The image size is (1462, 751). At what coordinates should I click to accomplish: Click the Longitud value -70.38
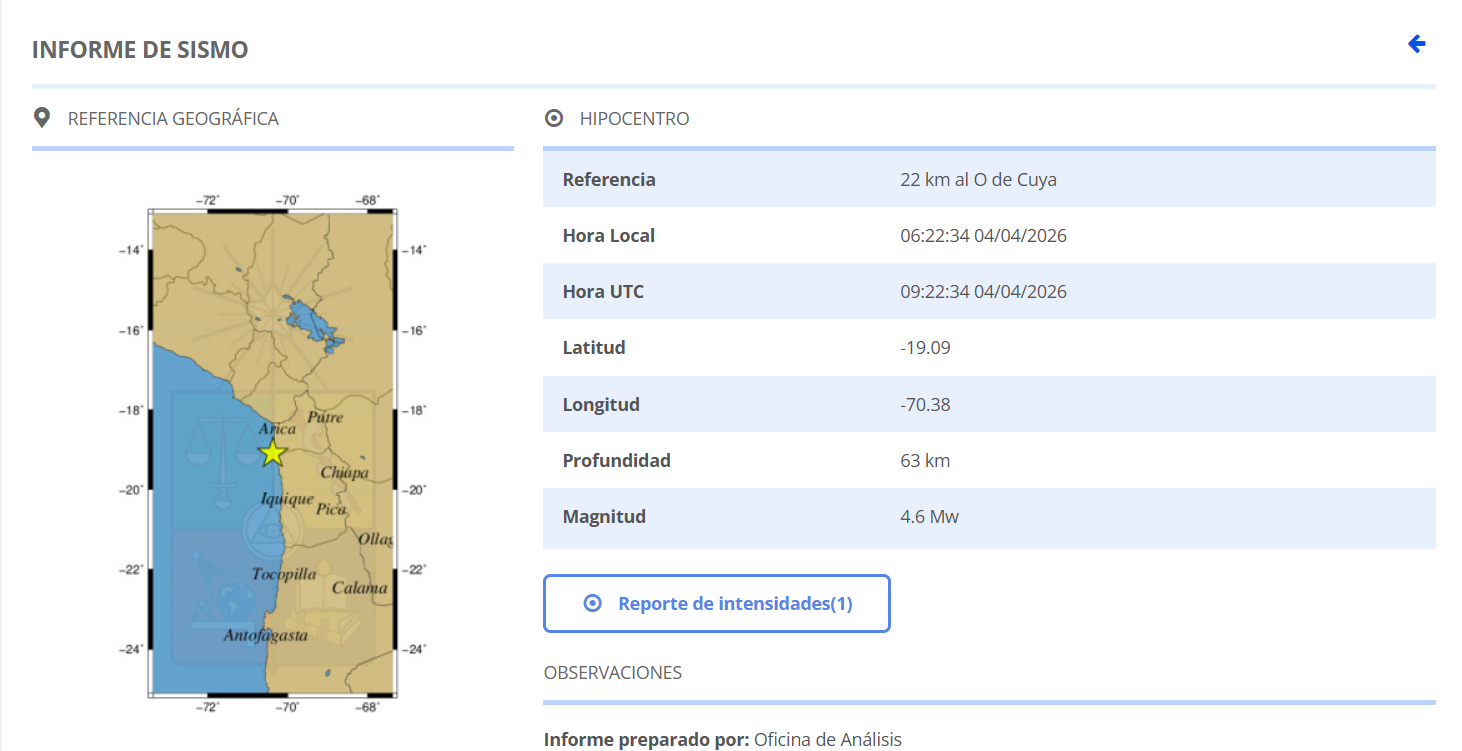pyautogui.click(x=924, y=405)
